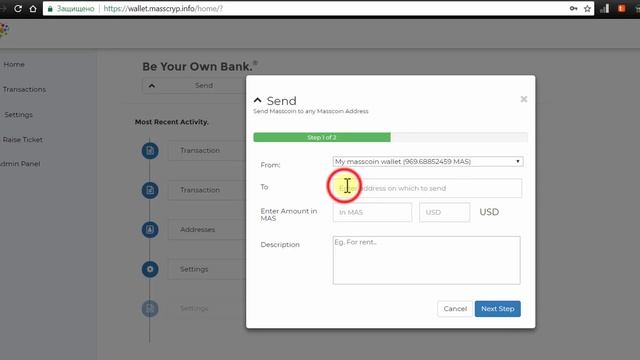The width and height of the screenshot is (640, 360).
Task: Click the To address input field
Action: [x=427, y=188]
